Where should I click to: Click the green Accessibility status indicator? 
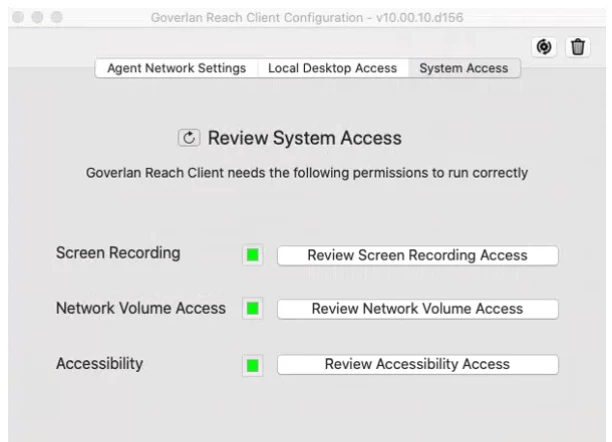point(253,365)
